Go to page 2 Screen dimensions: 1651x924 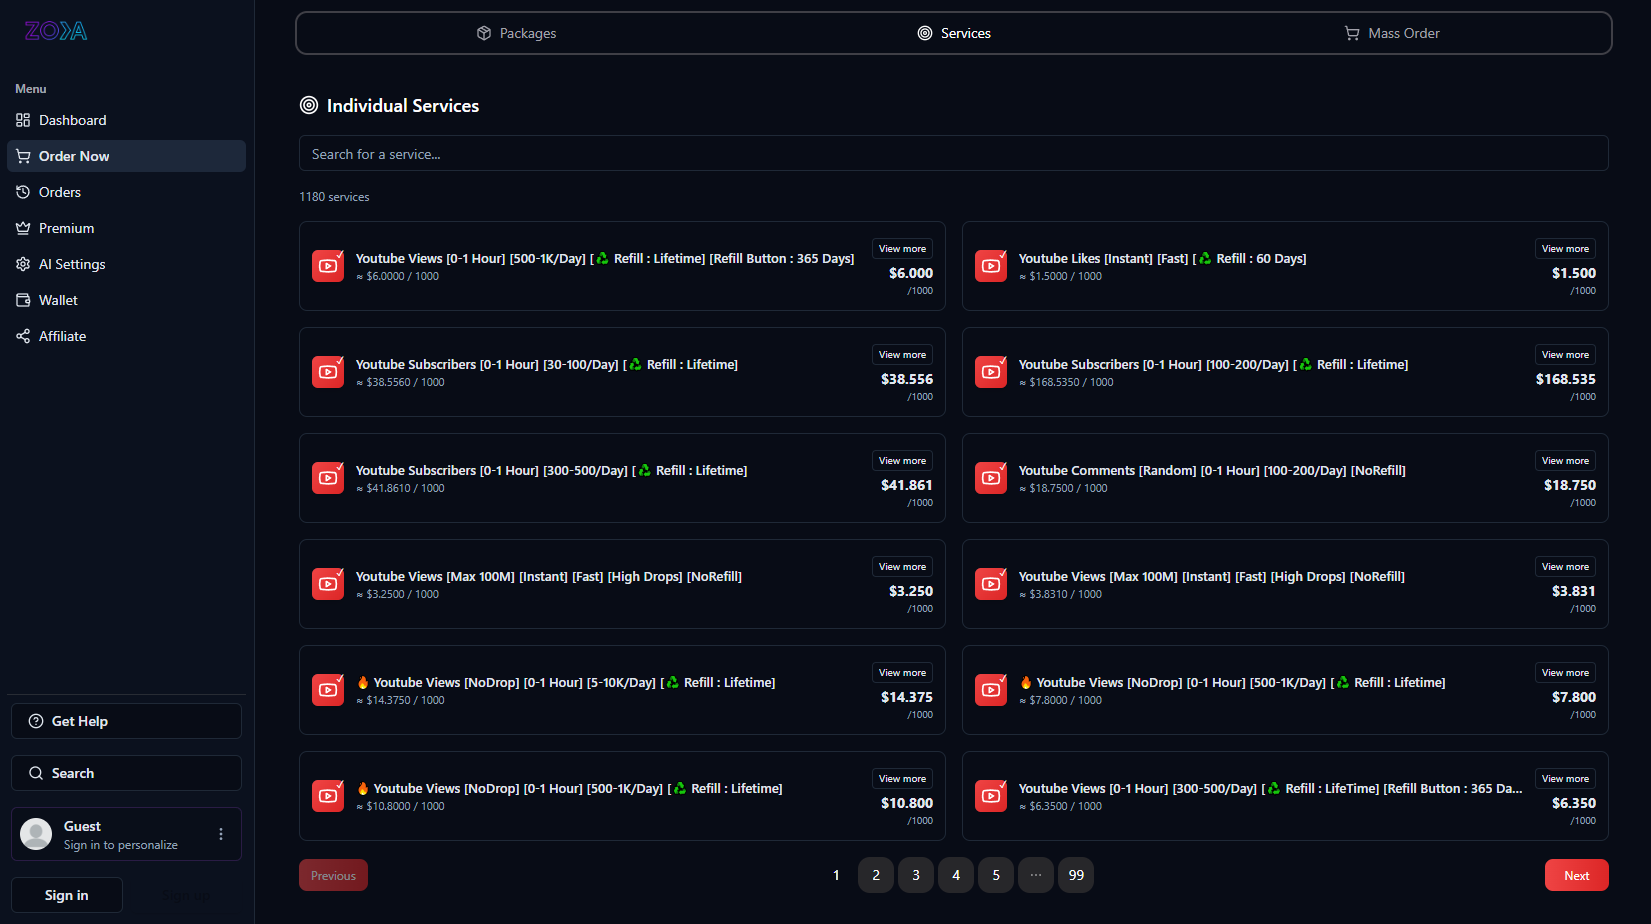pyautogui.click(x=876, y=875)
